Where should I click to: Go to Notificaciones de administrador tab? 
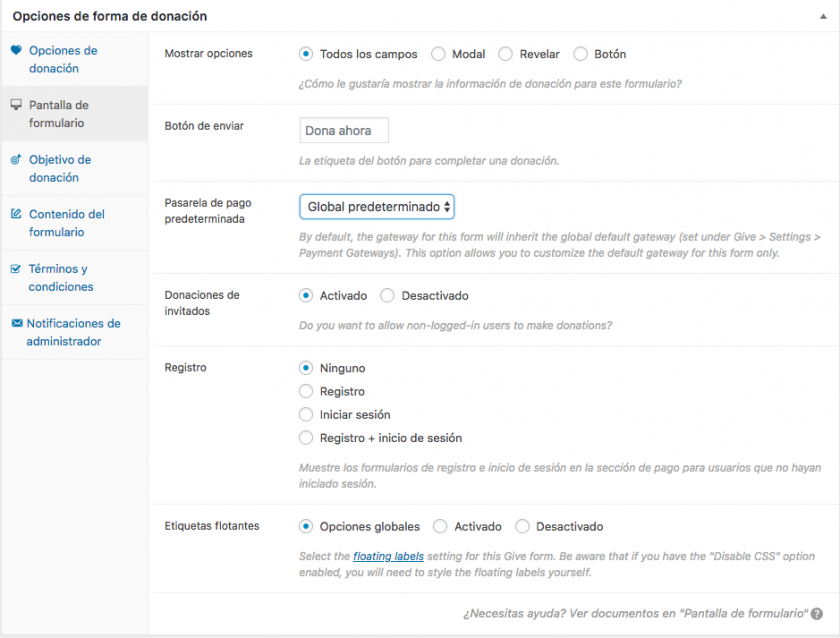(x=72, y=333)
